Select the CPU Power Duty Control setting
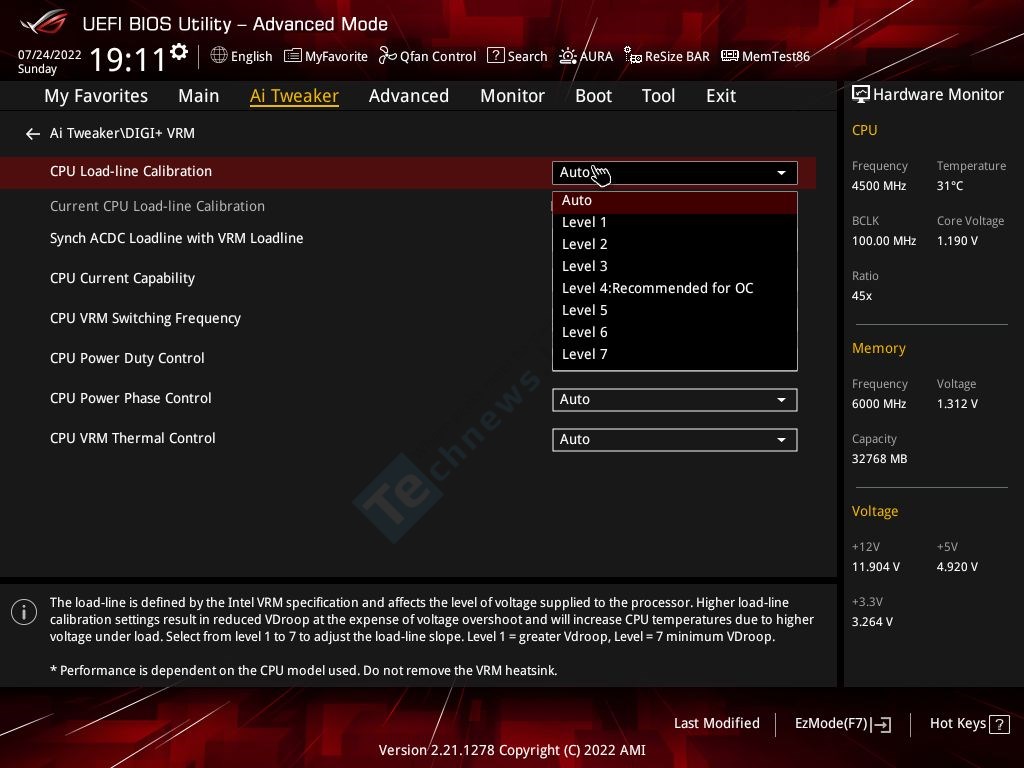The height and width of the screenshot is (768, 1024). (127, 359)
